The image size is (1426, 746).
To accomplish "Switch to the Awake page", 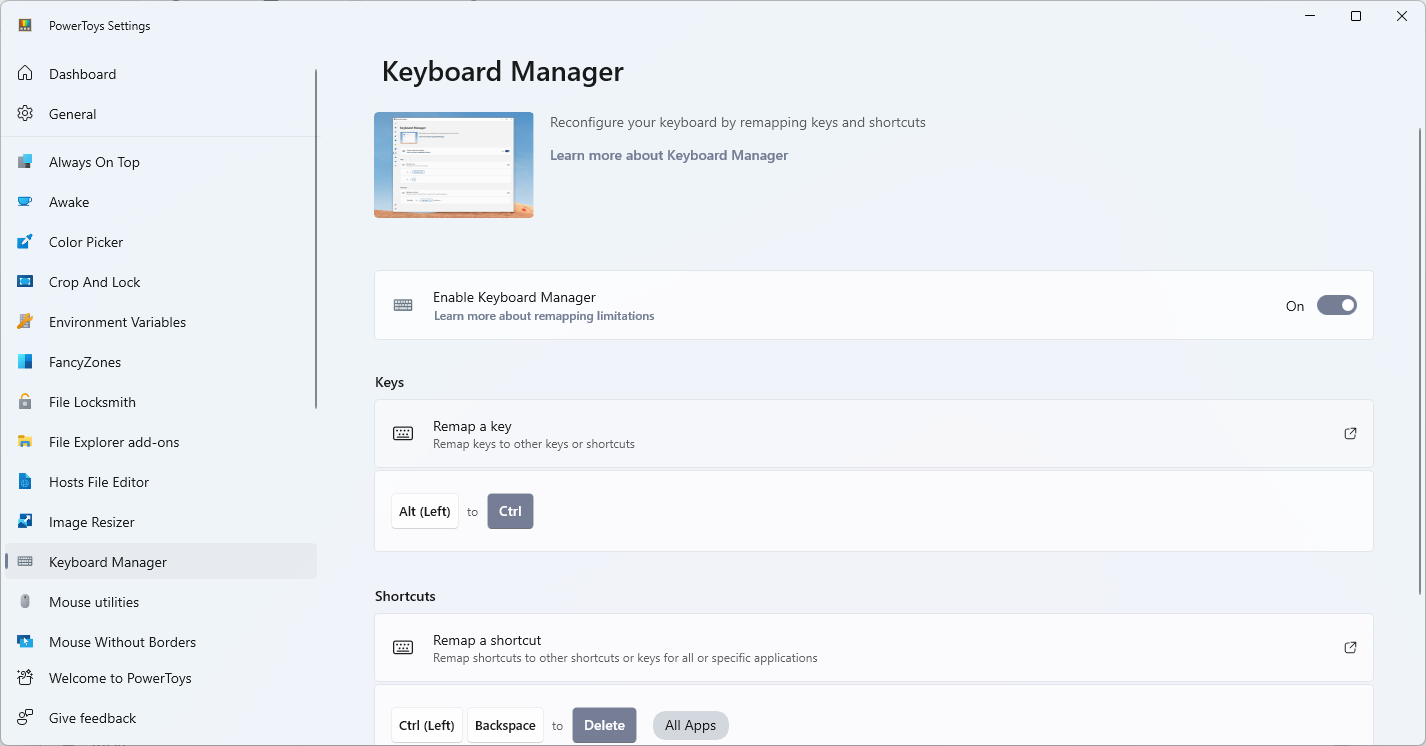I will click(x=161, y=202).
